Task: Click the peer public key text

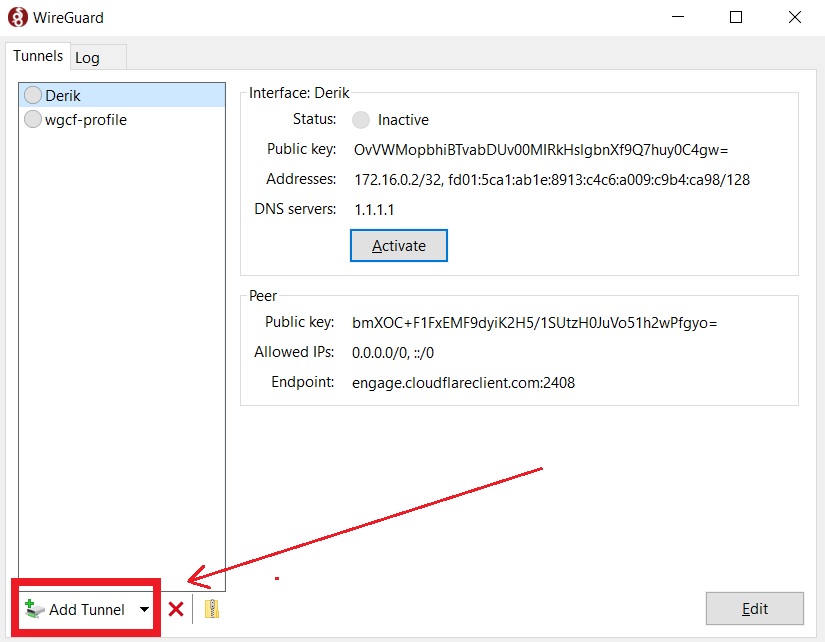Action: pos(534,323)
